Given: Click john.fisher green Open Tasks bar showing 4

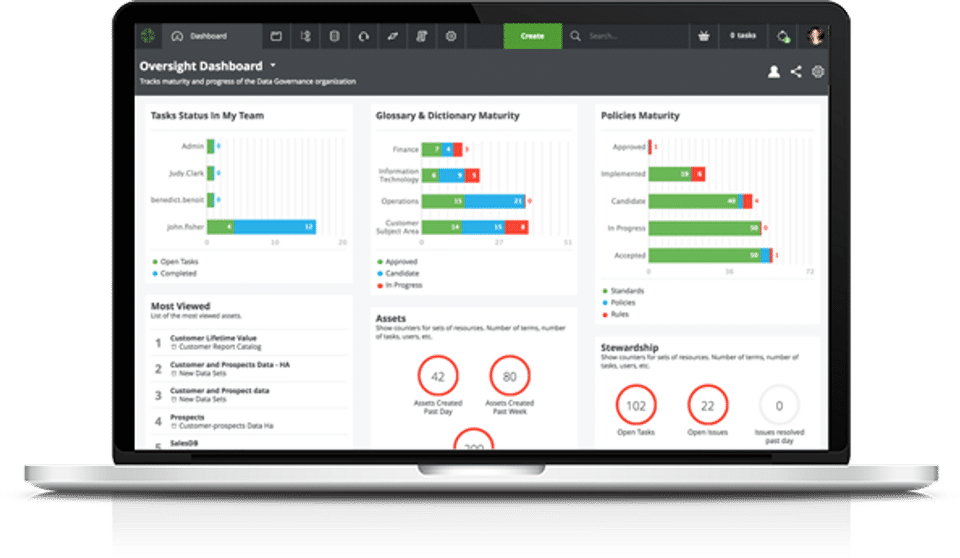Looking at the screenshot, I should (x=220, y=227).
